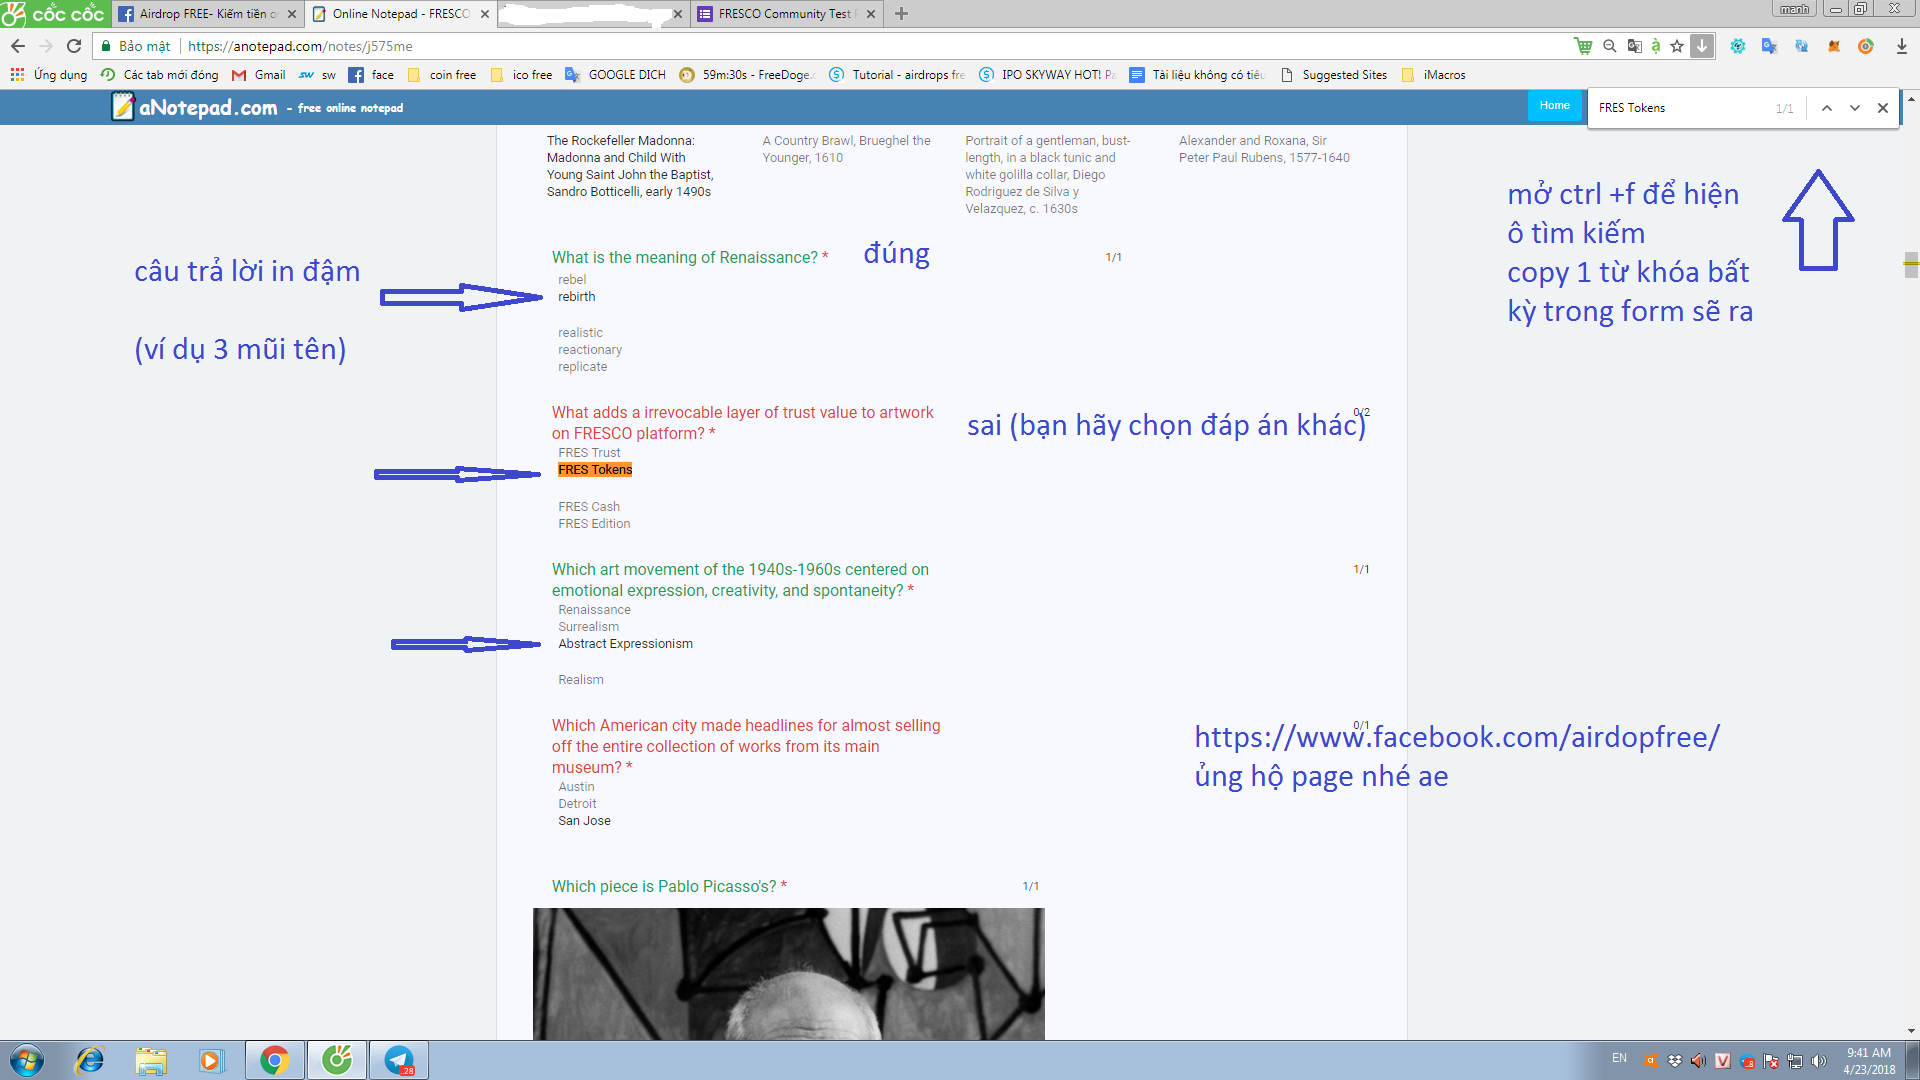
Task: Click the page's vertical scrollbar thumb
Action: point(1911,266)
